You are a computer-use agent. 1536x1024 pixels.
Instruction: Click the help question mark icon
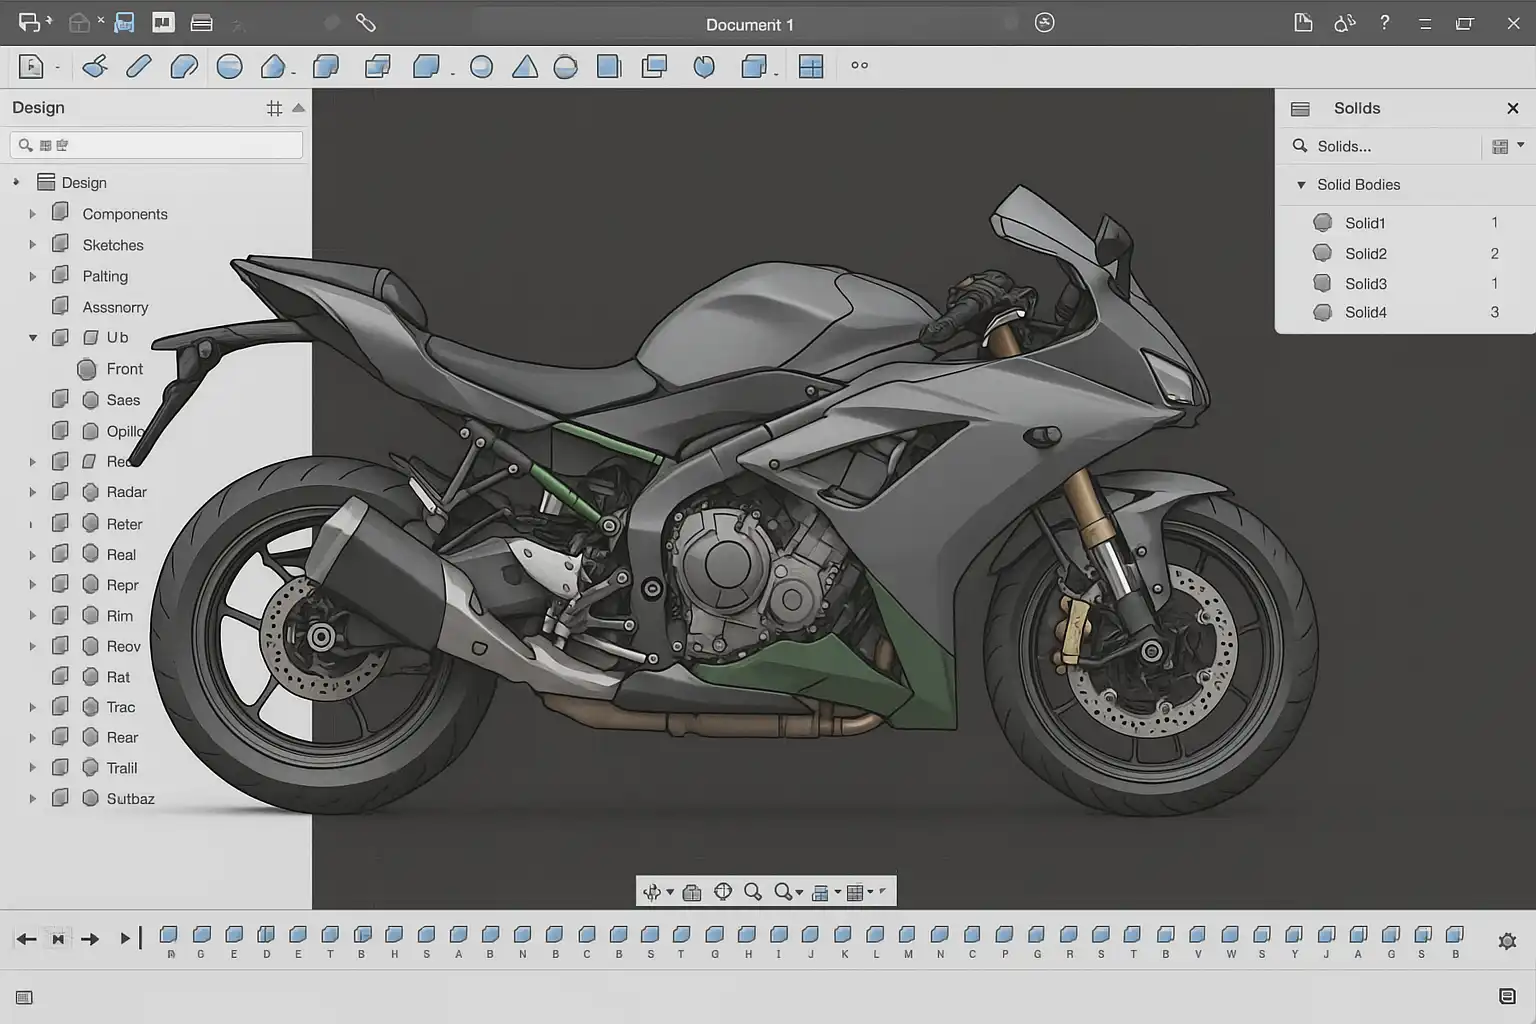click(x=1384, y=23)
